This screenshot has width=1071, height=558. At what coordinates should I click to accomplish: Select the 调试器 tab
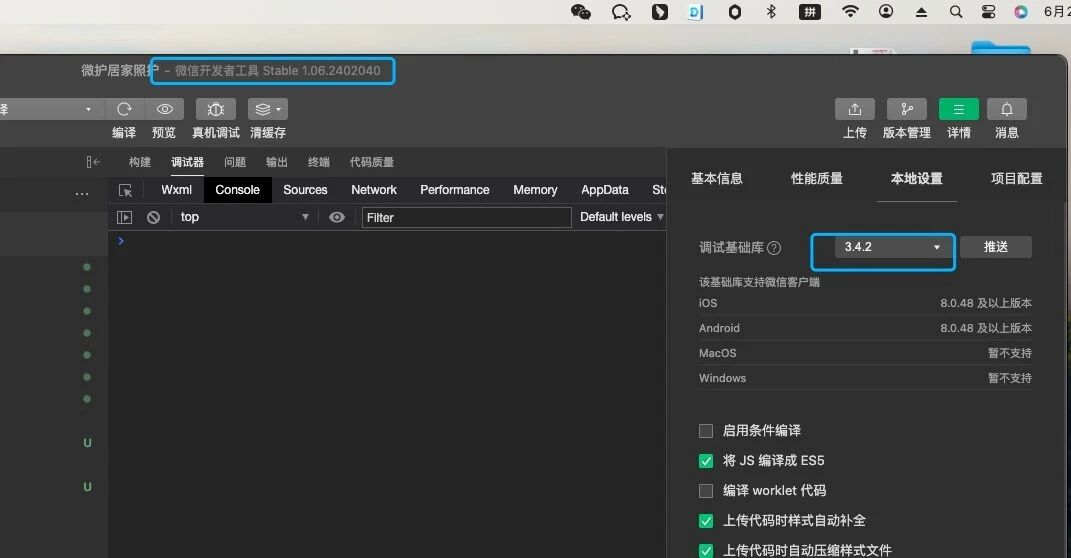pyautogui.click(x=187, y=162)
